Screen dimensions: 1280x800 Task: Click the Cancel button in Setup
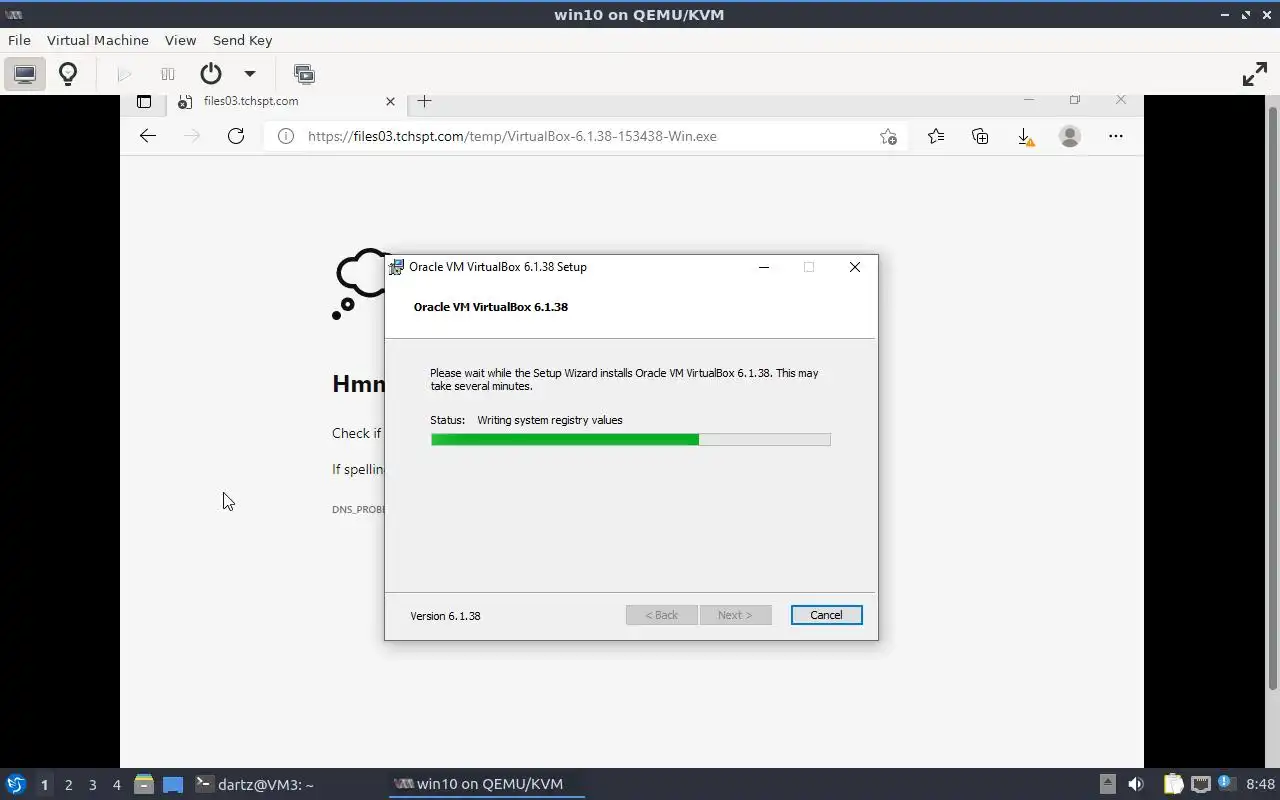(x=826, y=615)
